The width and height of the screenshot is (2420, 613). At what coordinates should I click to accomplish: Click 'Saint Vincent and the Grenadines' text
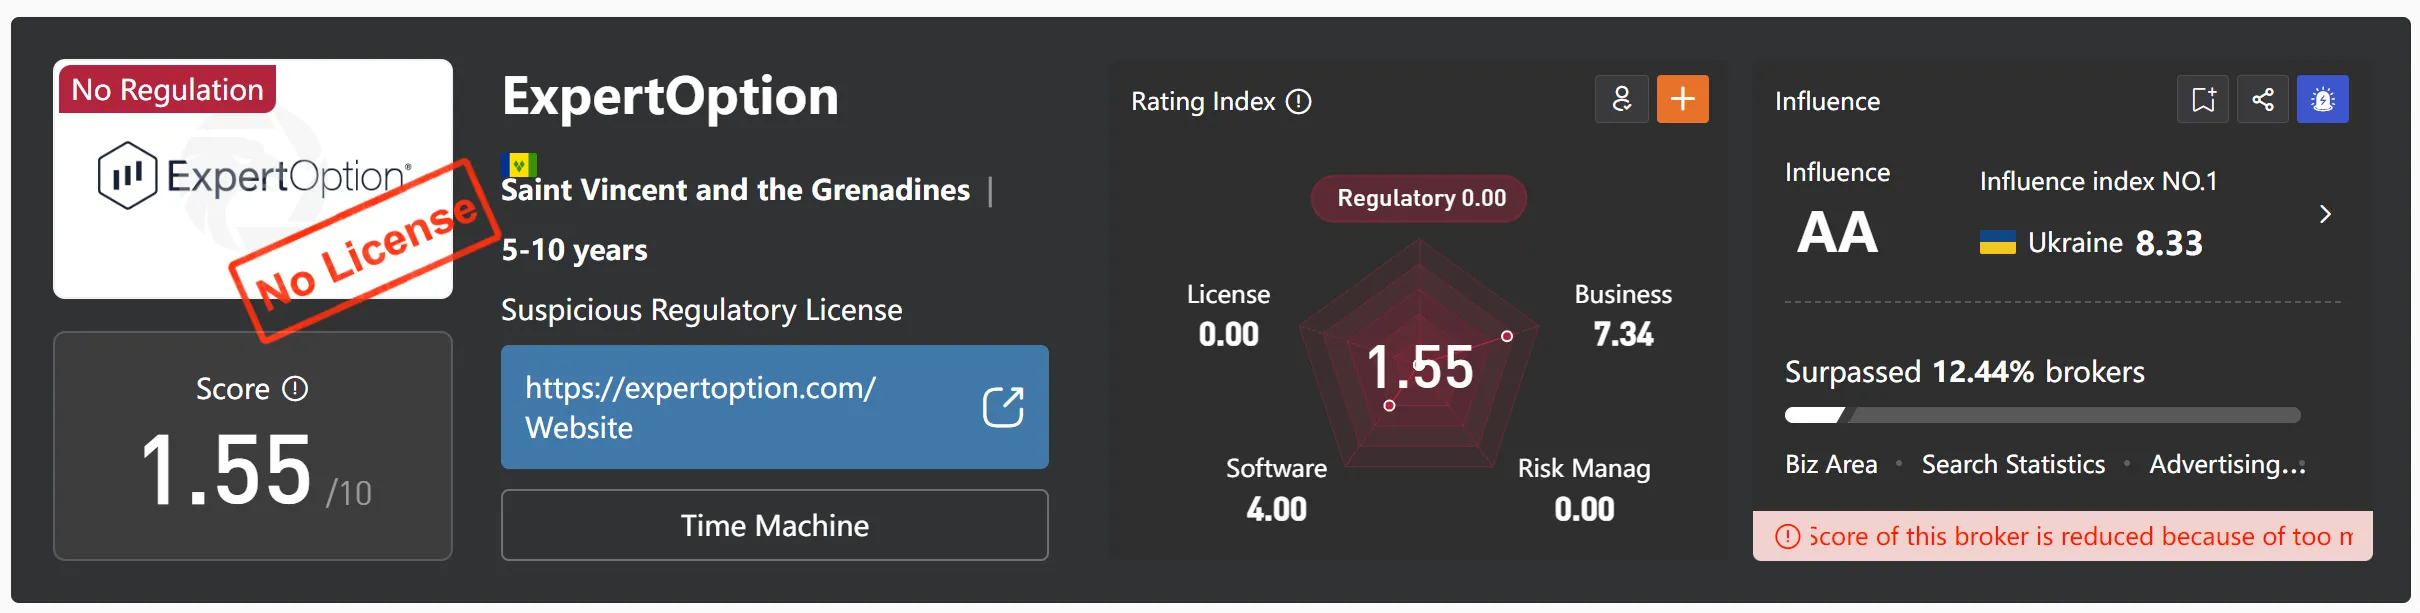[x=735, y=190]
